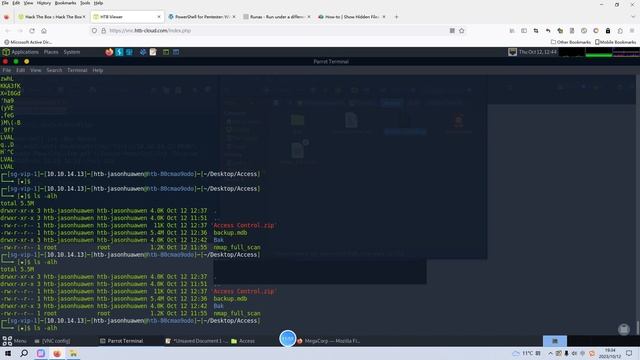Open Microsoft Active Directory bookmark

[28, 42]
